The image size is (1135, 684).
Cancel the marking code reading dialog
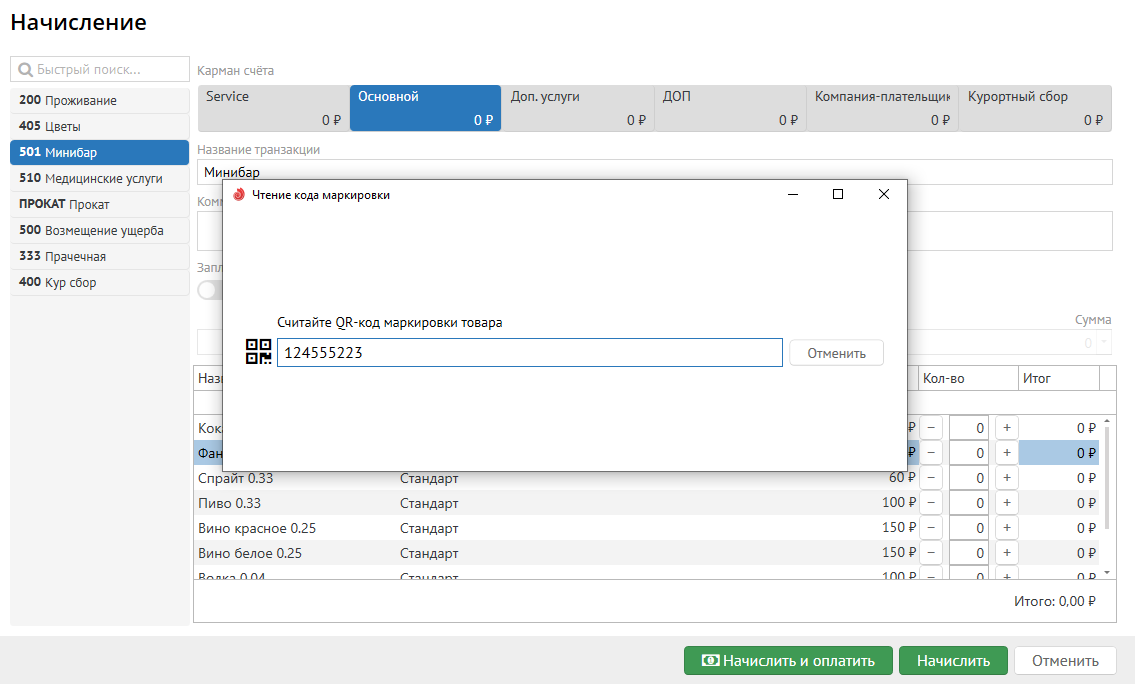pyautogui.click(x=836, y=353)
